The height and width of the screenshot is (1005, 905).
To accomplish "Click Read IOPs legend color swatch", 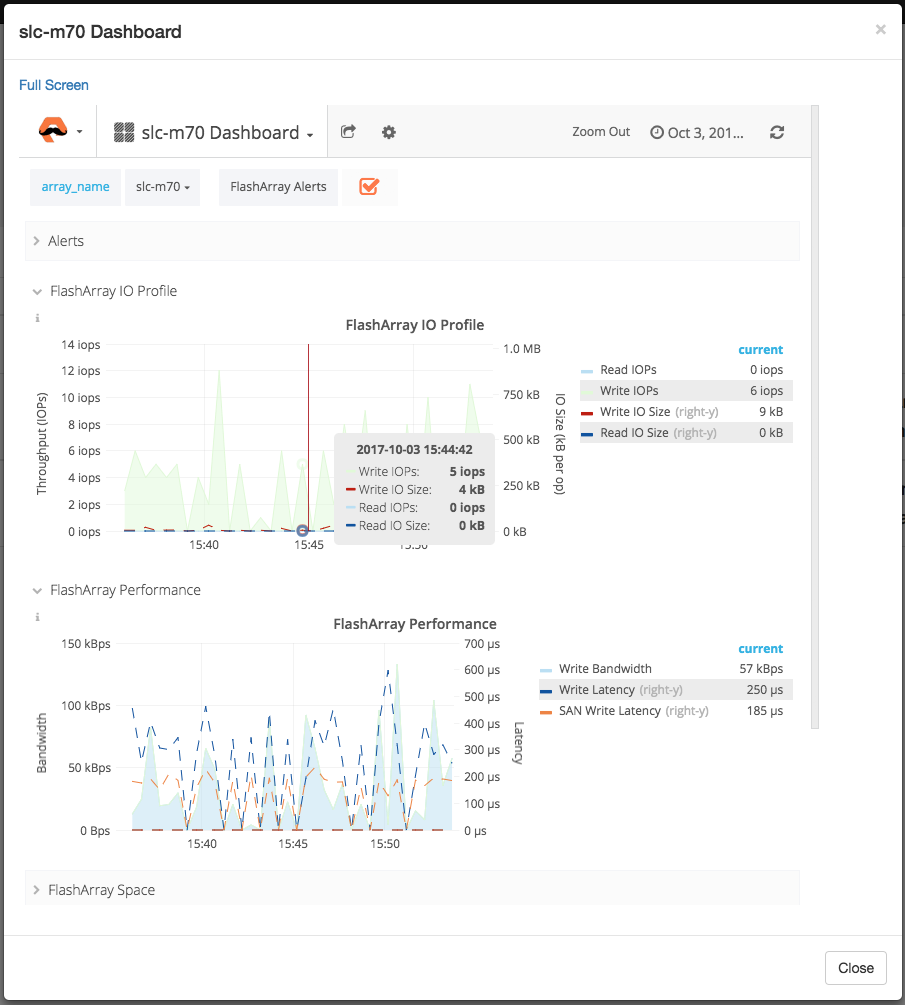I will point(586,371).
